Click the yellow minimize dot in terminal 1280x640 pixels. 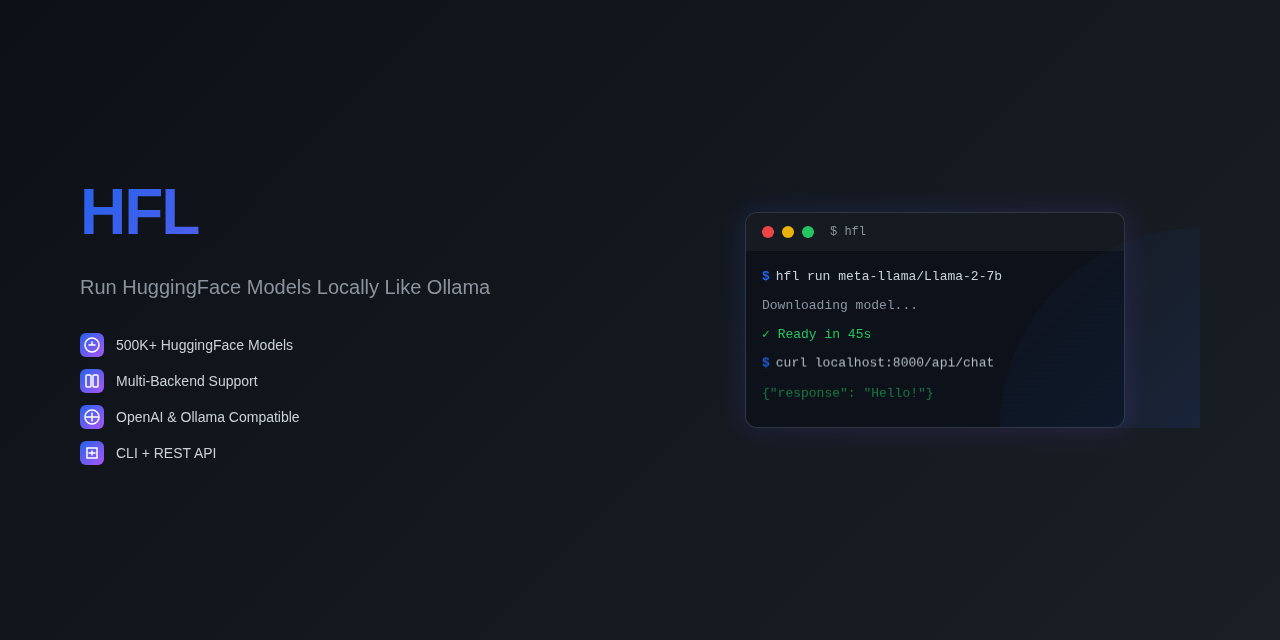pos(788,232)
